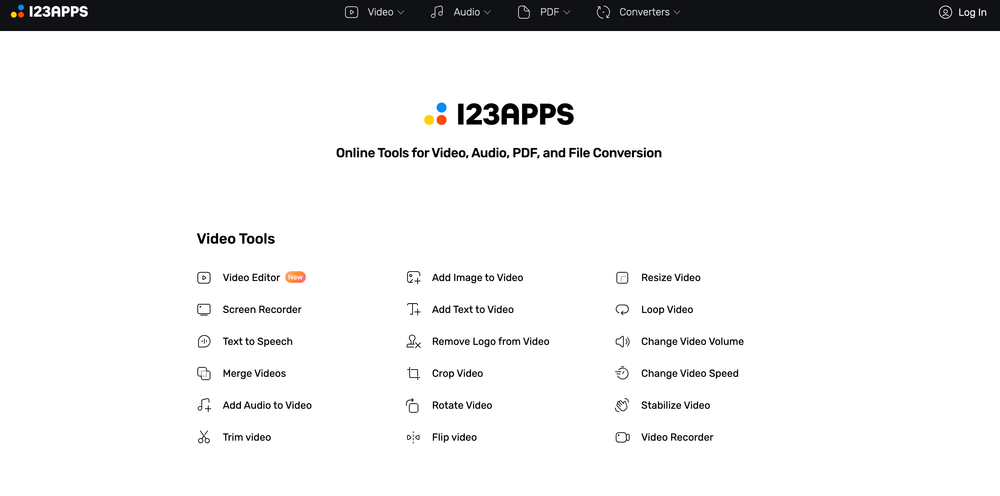Click the PDF menu document icon

524,12
